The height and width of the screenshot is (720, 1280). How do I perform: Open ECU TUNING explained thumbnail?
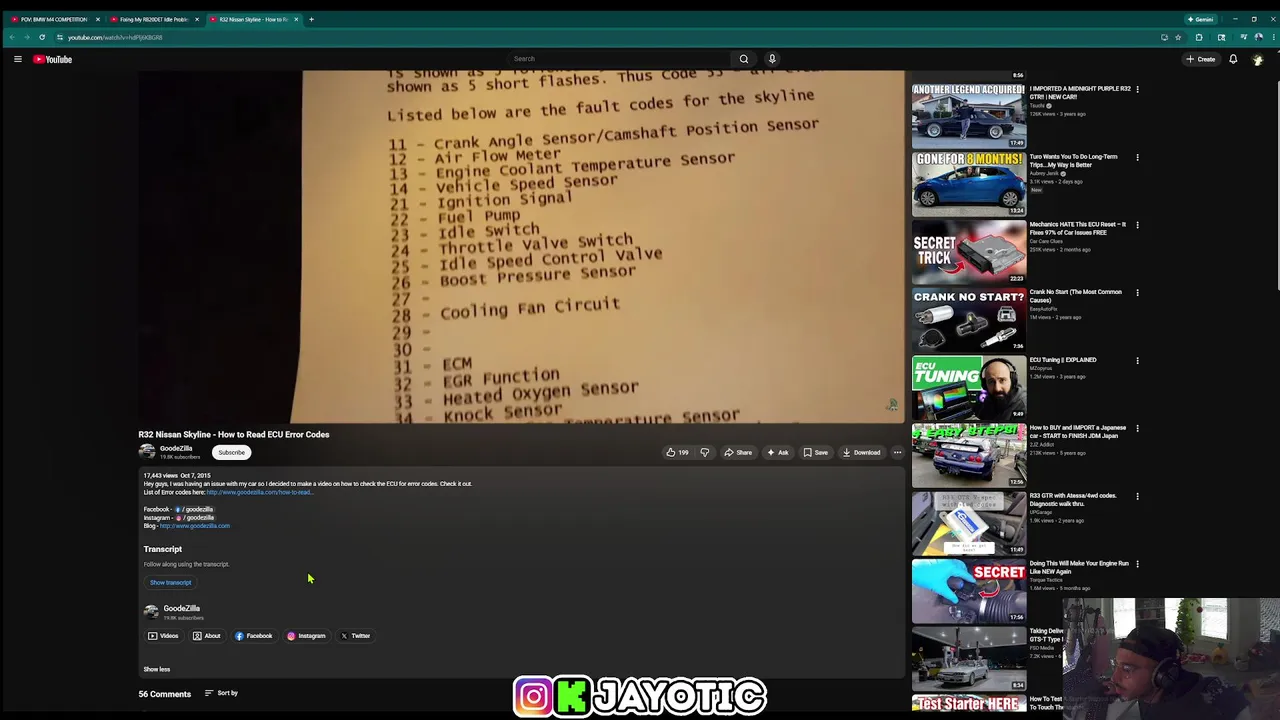(968, 387)
